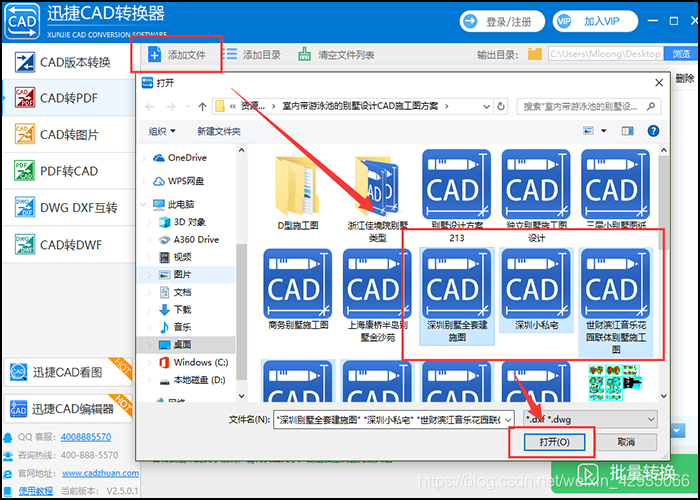
Task: Launch 迅捷CAD编辑器 editor
Action: point(68,408)
